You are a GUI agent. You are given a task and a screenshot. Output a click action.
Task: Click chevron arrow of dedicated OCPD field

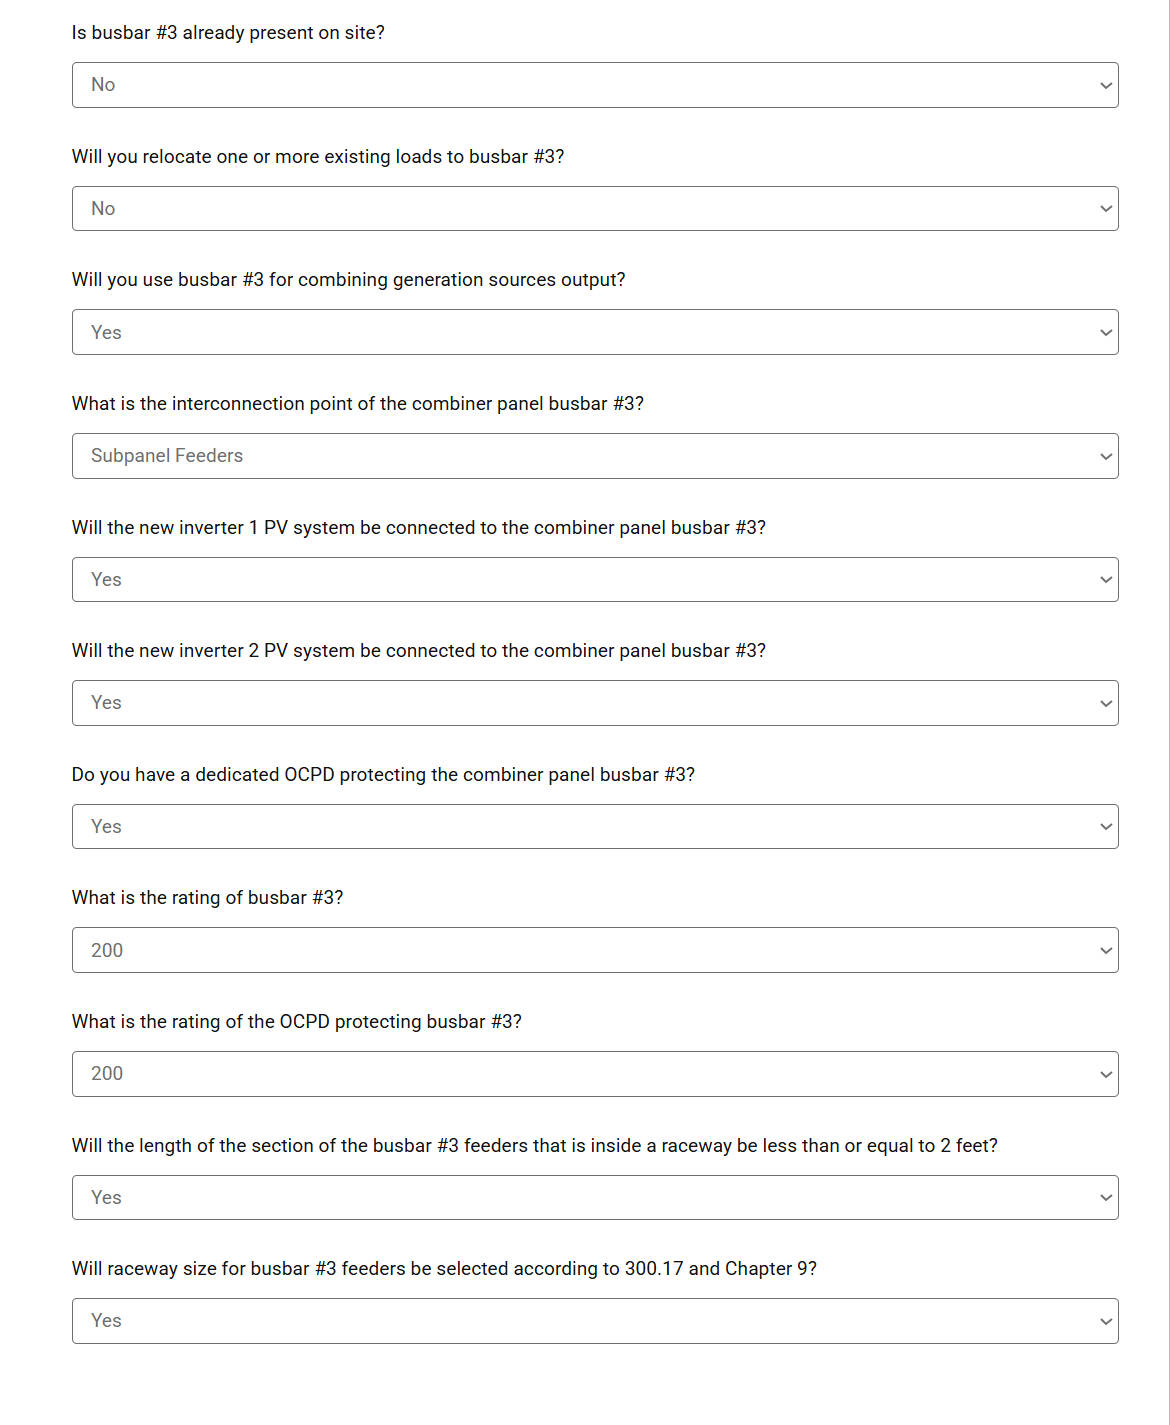point(1106,827)
